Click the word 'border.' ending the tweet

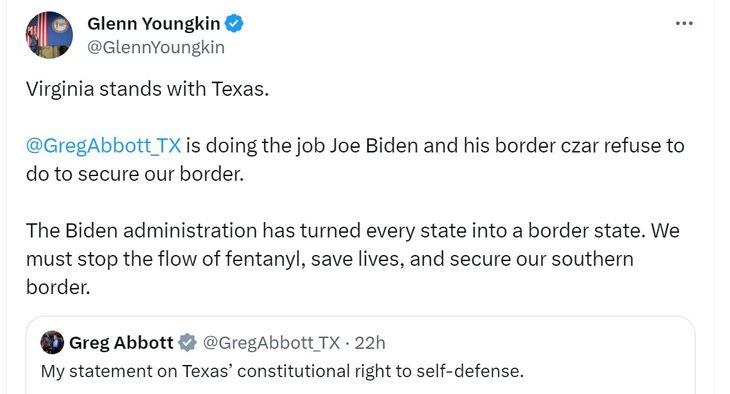tap(58, 287)
